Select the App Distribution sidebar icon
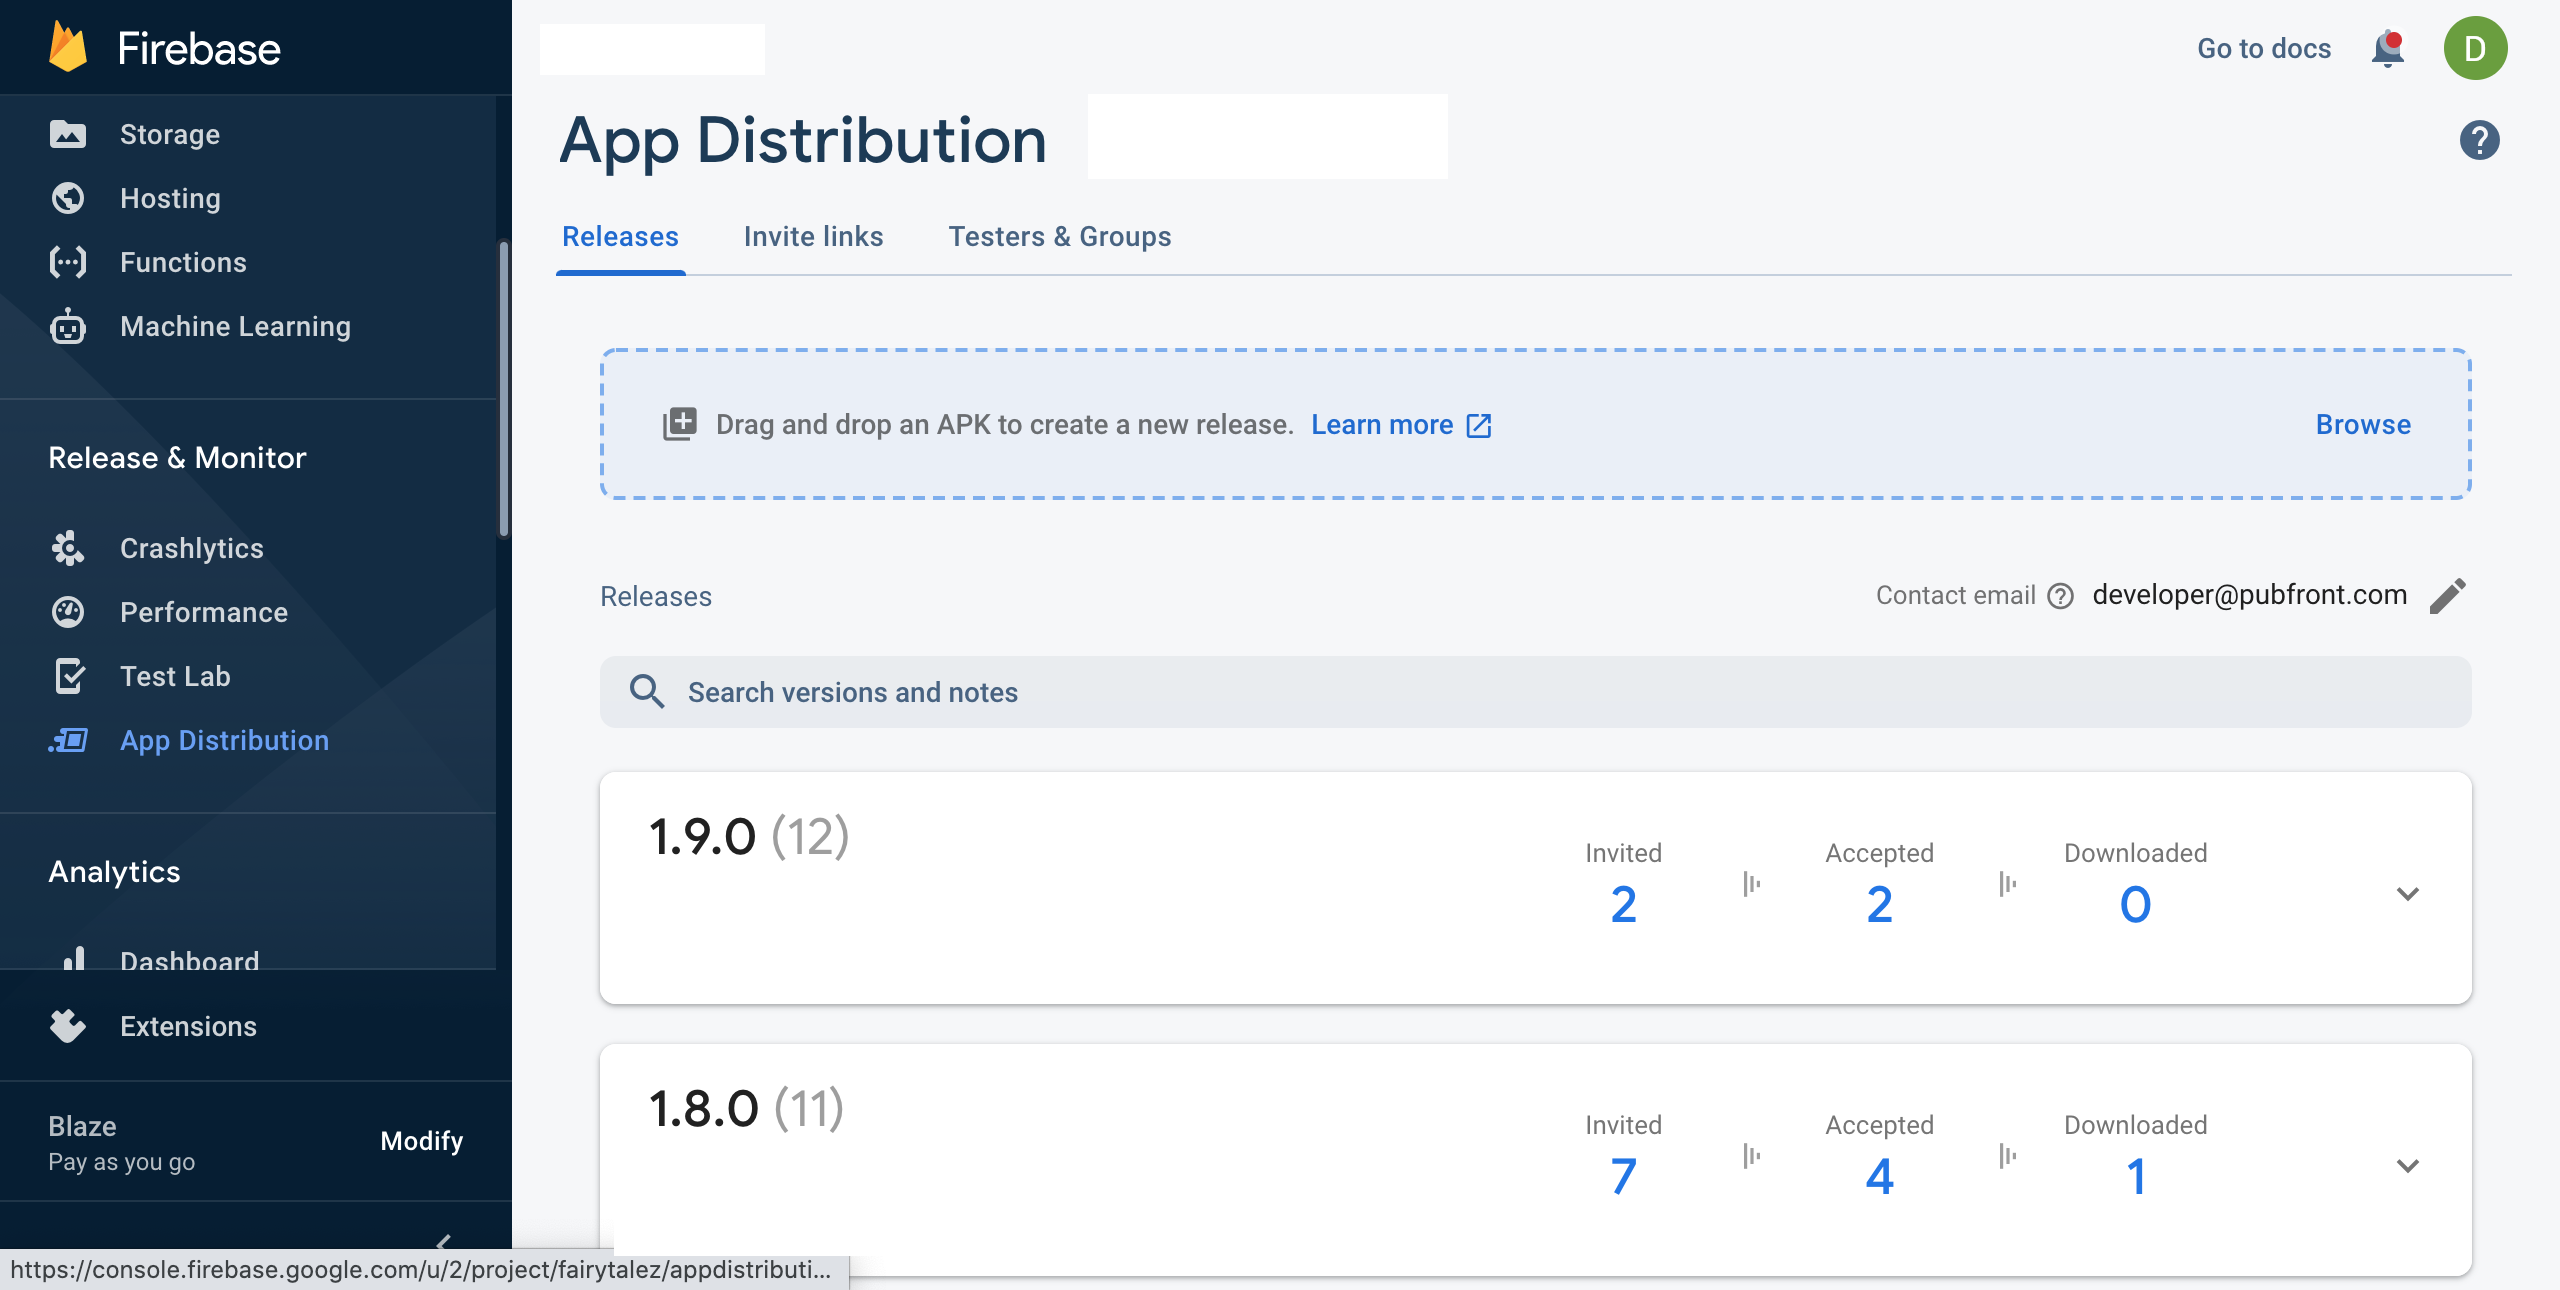This screenshot has width=2560, height=1290. pos(68,740)
